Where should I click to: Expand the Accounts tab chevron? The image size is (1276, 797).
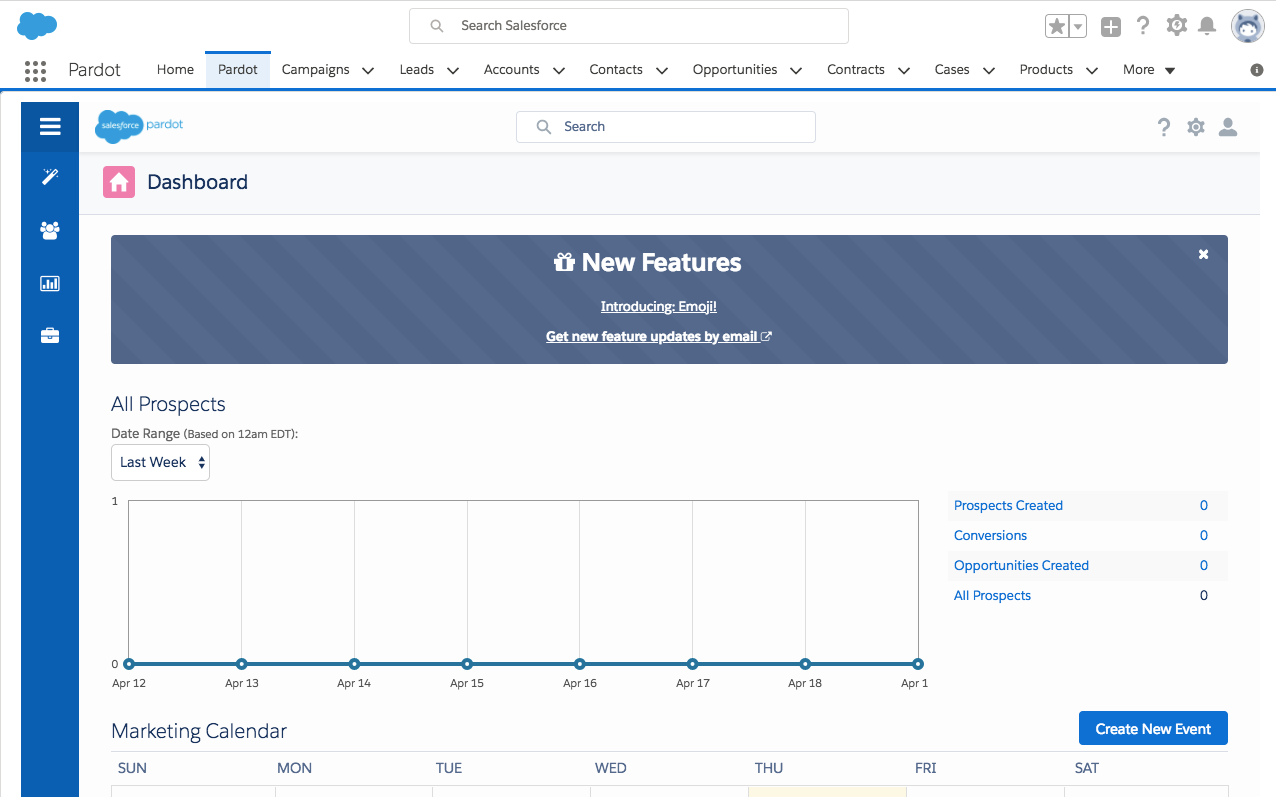559,71
